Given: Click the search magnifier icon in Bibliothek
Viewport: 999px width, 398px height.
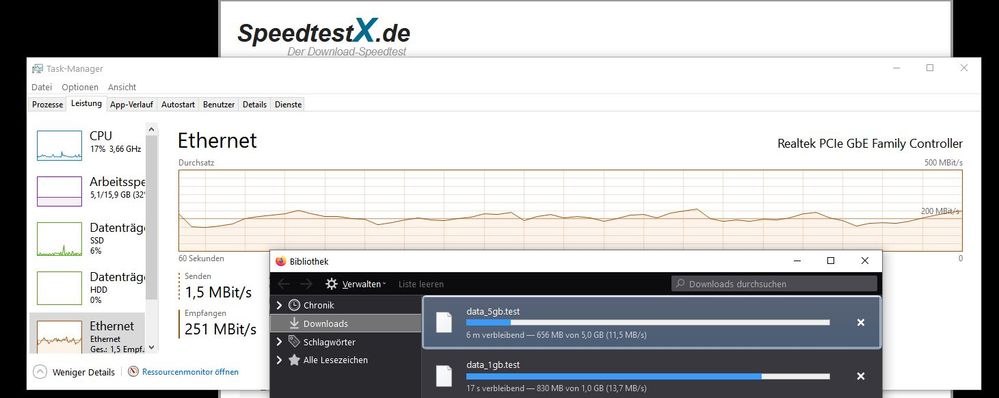Looking at the screenshot, I should click(680, 284).
